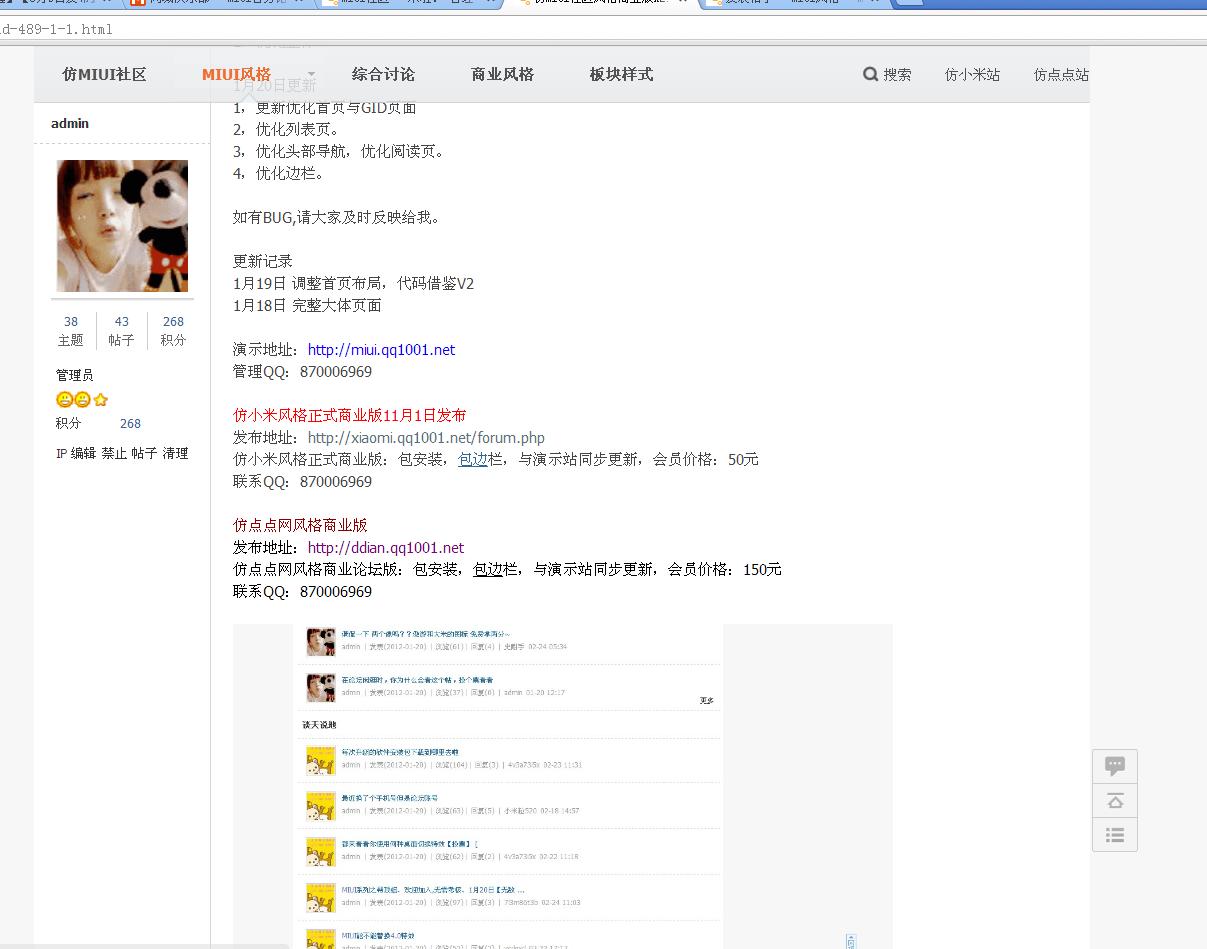Click the gold star rank icon under 管理员

pos(101,400)
